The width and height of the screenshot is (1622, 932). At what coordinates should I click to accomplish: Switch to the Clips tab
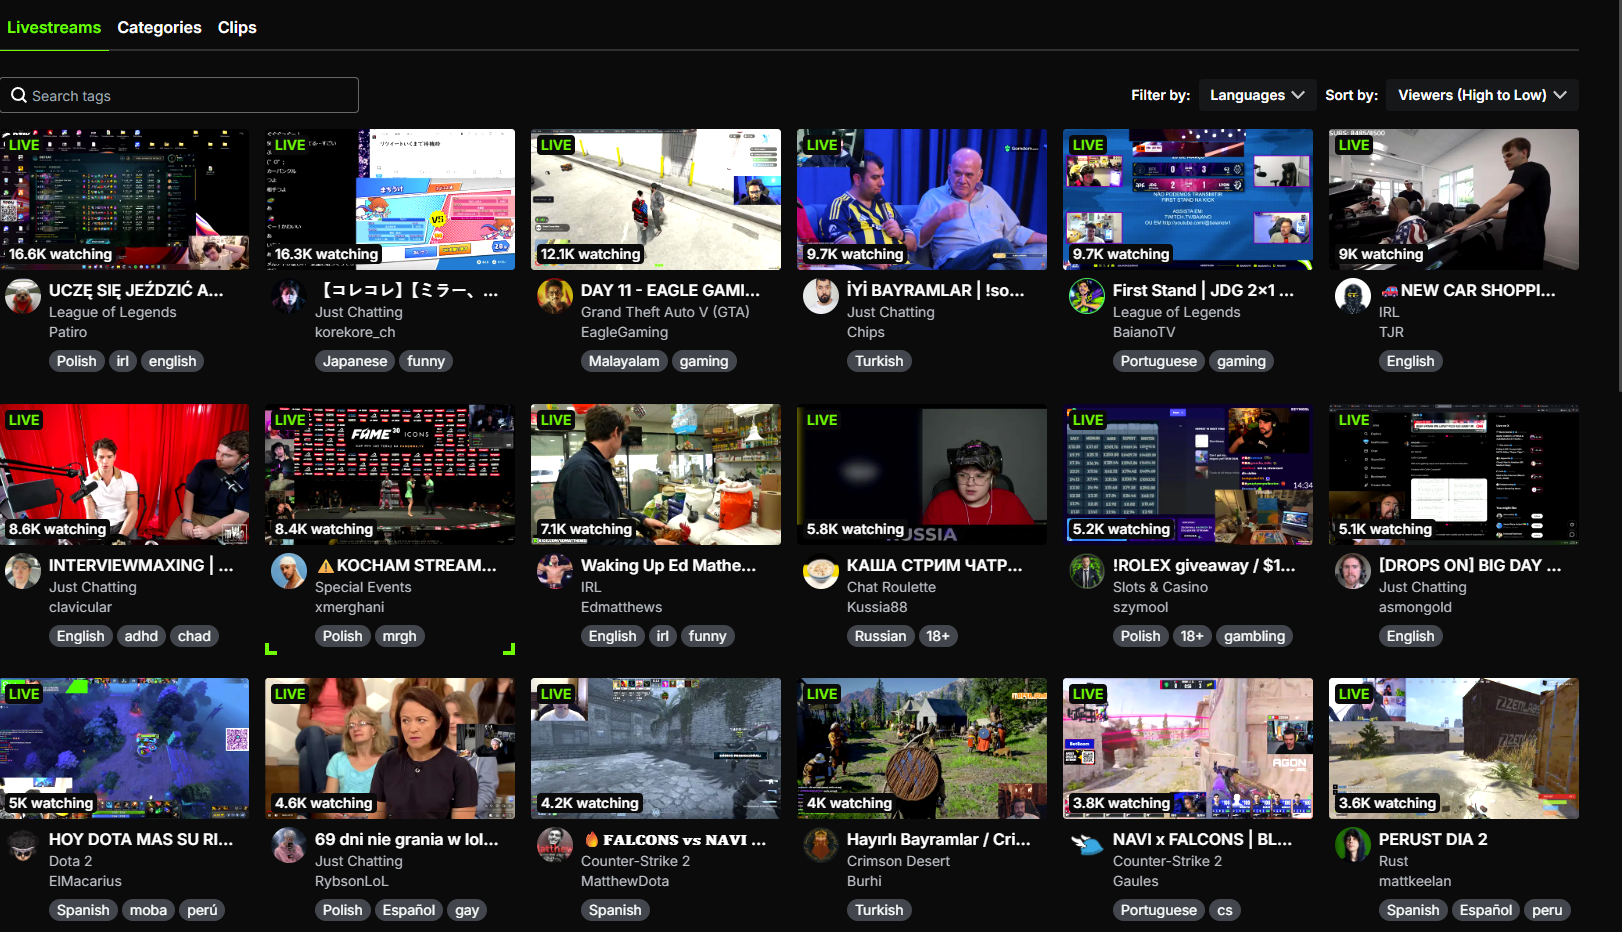coord(237,27)
